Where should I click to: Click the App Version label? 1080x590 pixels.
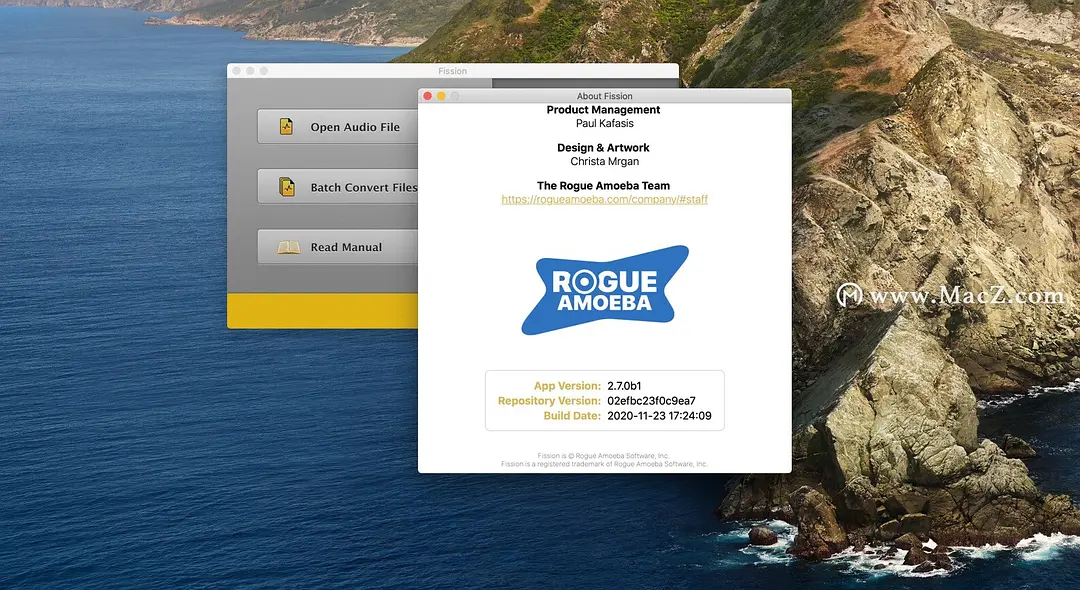(567, 386)
